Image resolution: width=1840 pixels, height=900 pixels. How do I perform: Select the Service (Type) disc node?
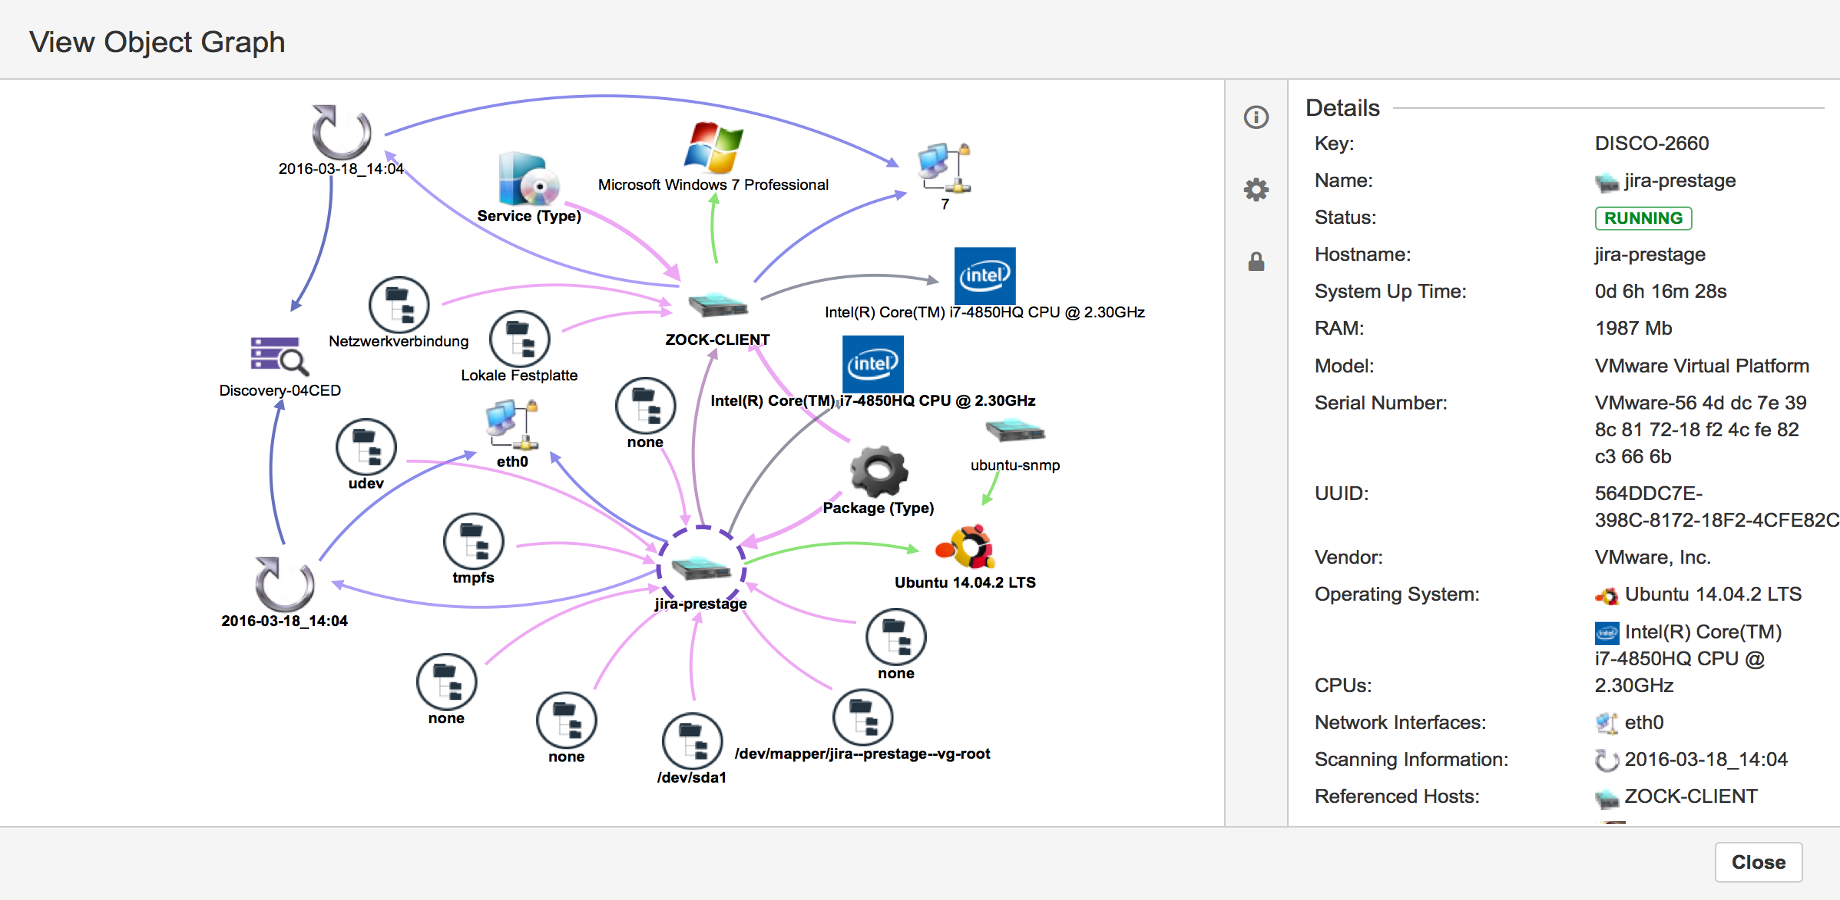[528, 180]
